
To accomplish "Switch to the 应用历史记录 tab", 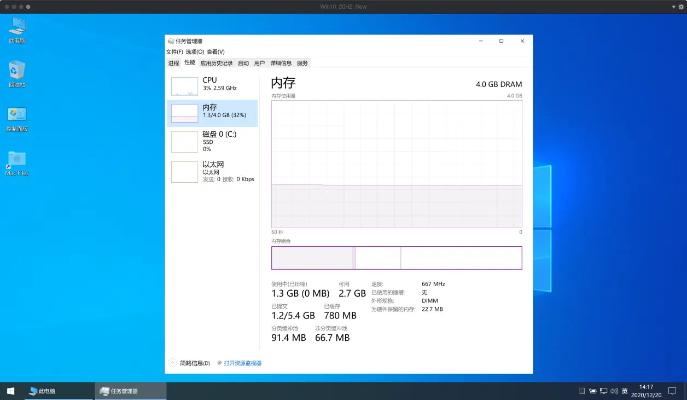I will [216, 62].
